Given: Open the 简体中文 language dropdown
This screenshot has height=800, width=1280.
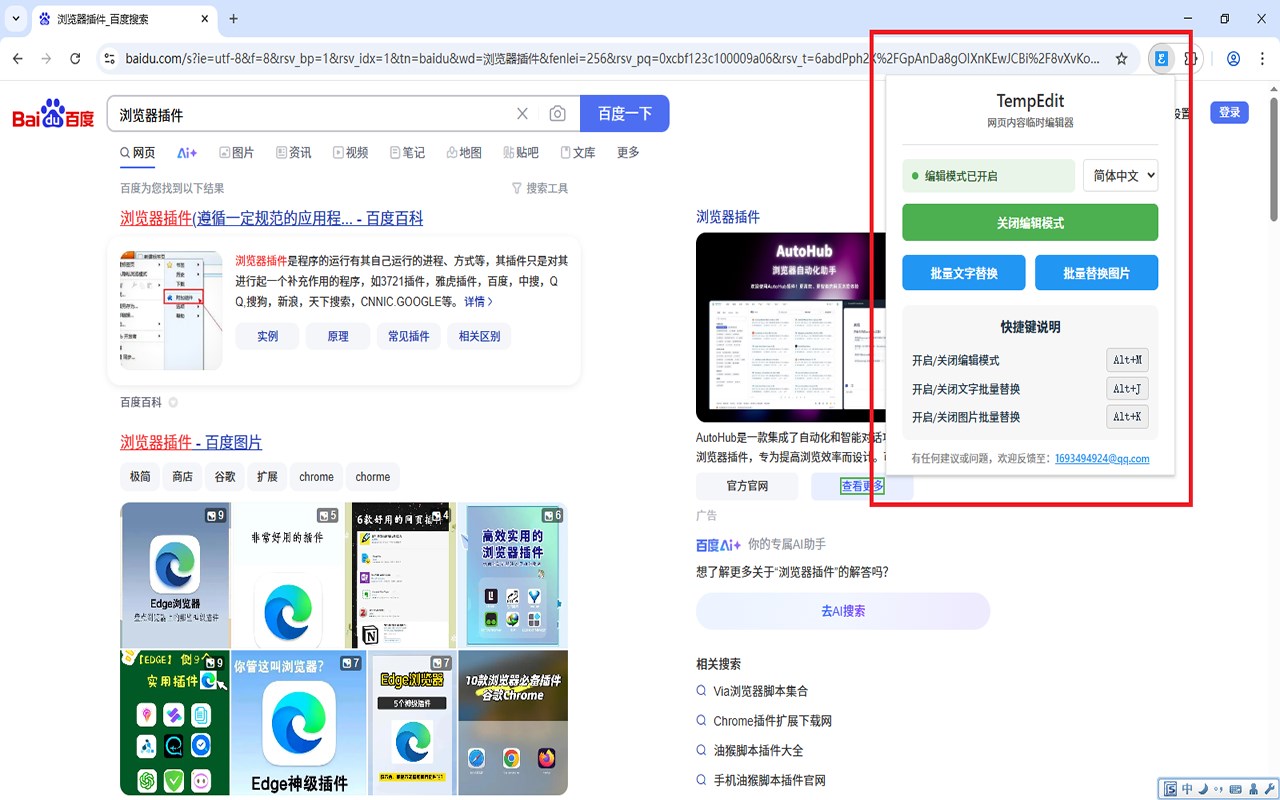Looking at the screenshot, I should point(1121,175).
